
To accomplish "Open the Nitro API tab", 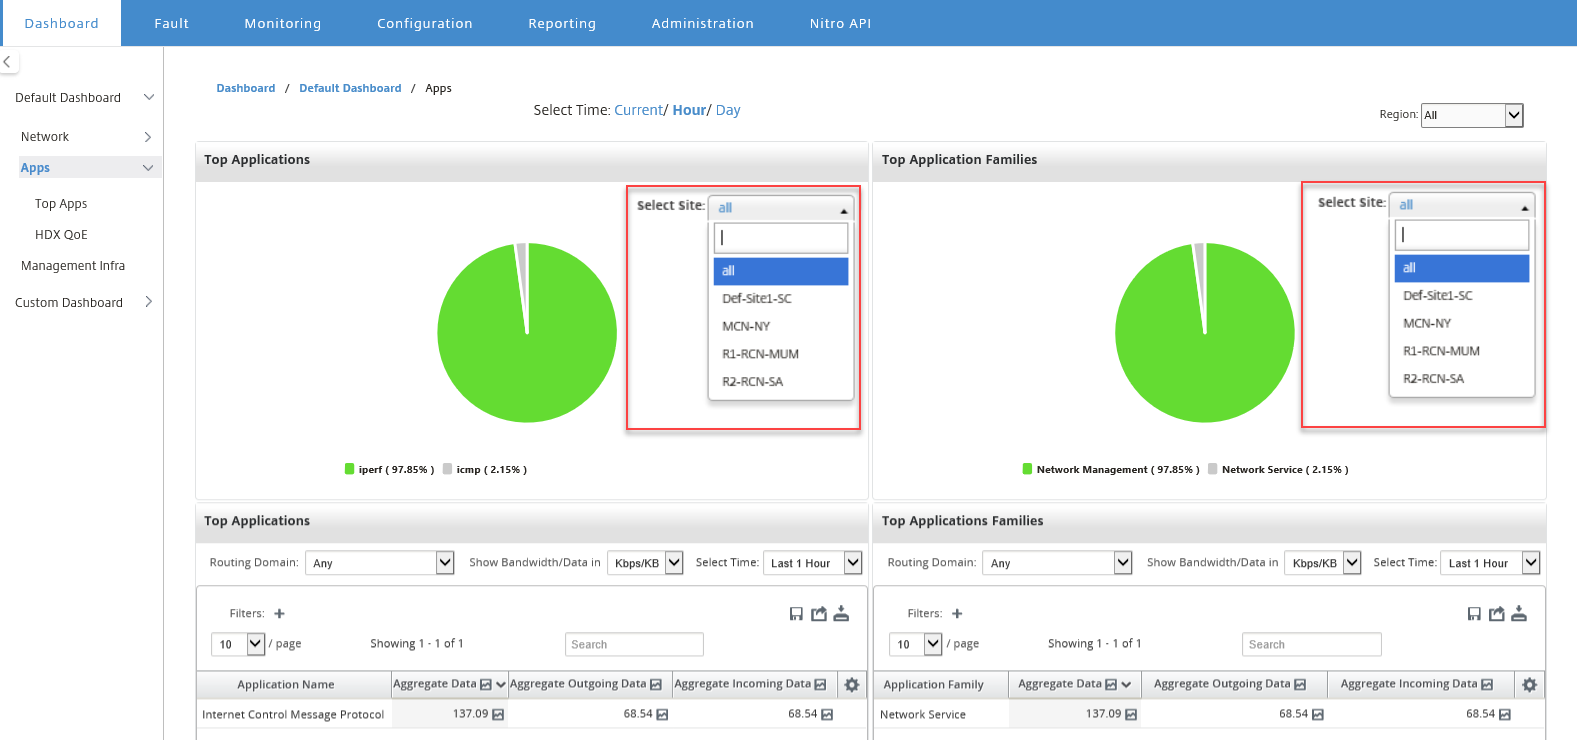I will 840,23.
